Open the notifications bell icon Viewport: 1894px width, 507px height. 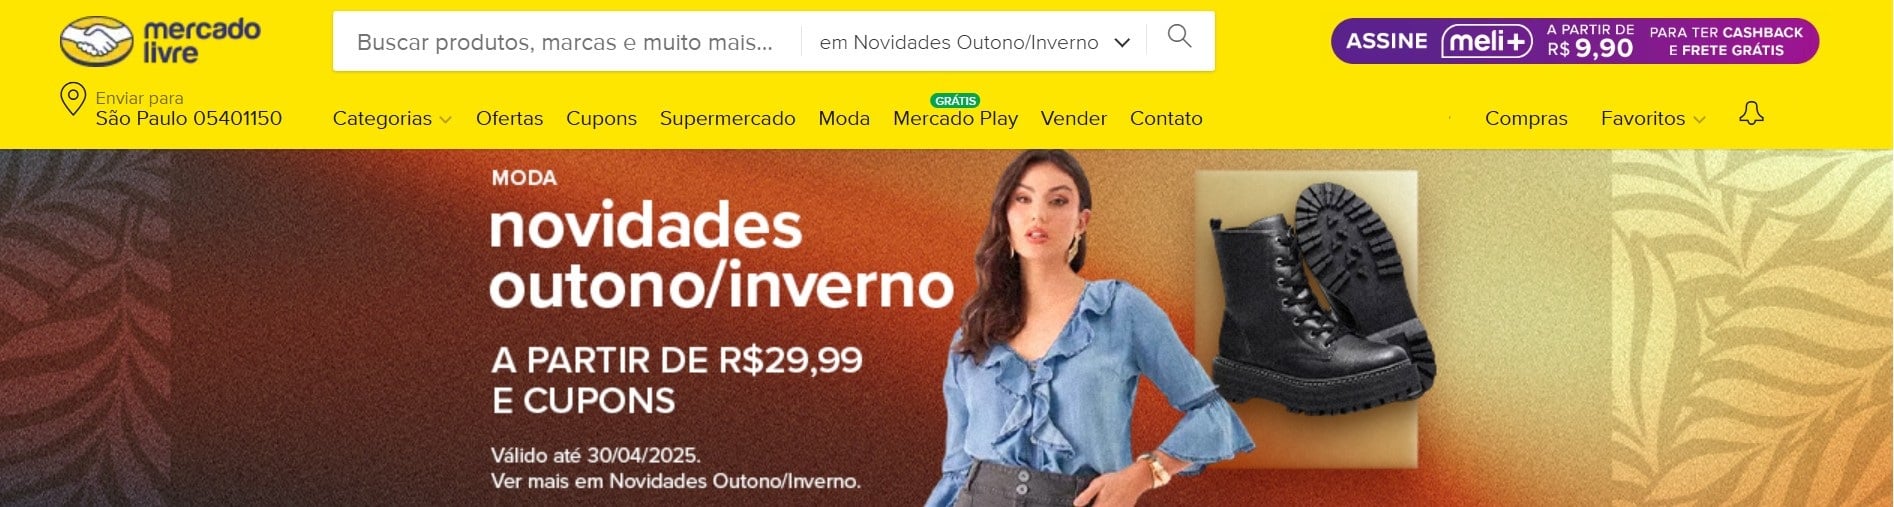(1751, 113)
